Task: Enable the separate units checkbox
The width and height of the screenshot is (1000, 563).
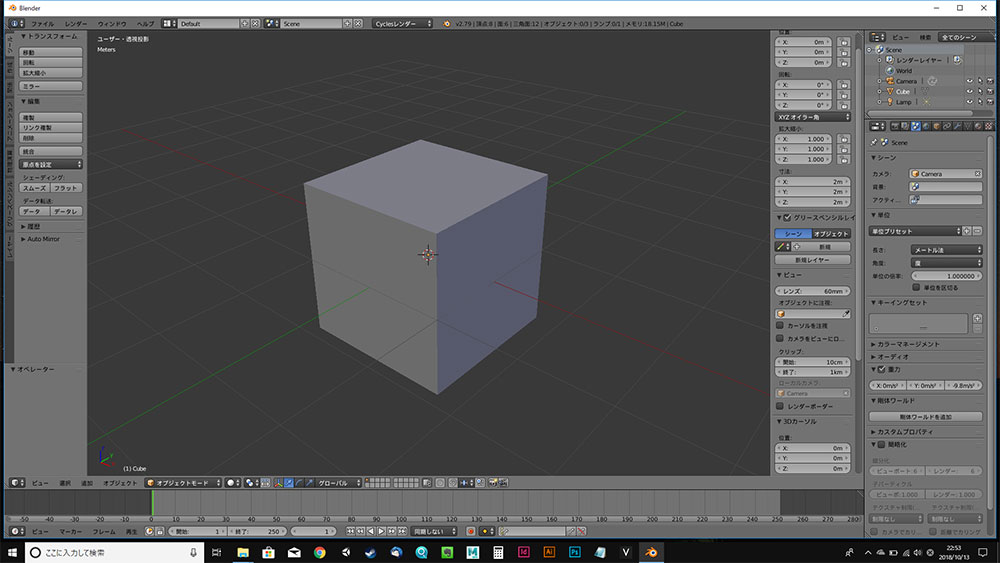Action: click(916, 287)
